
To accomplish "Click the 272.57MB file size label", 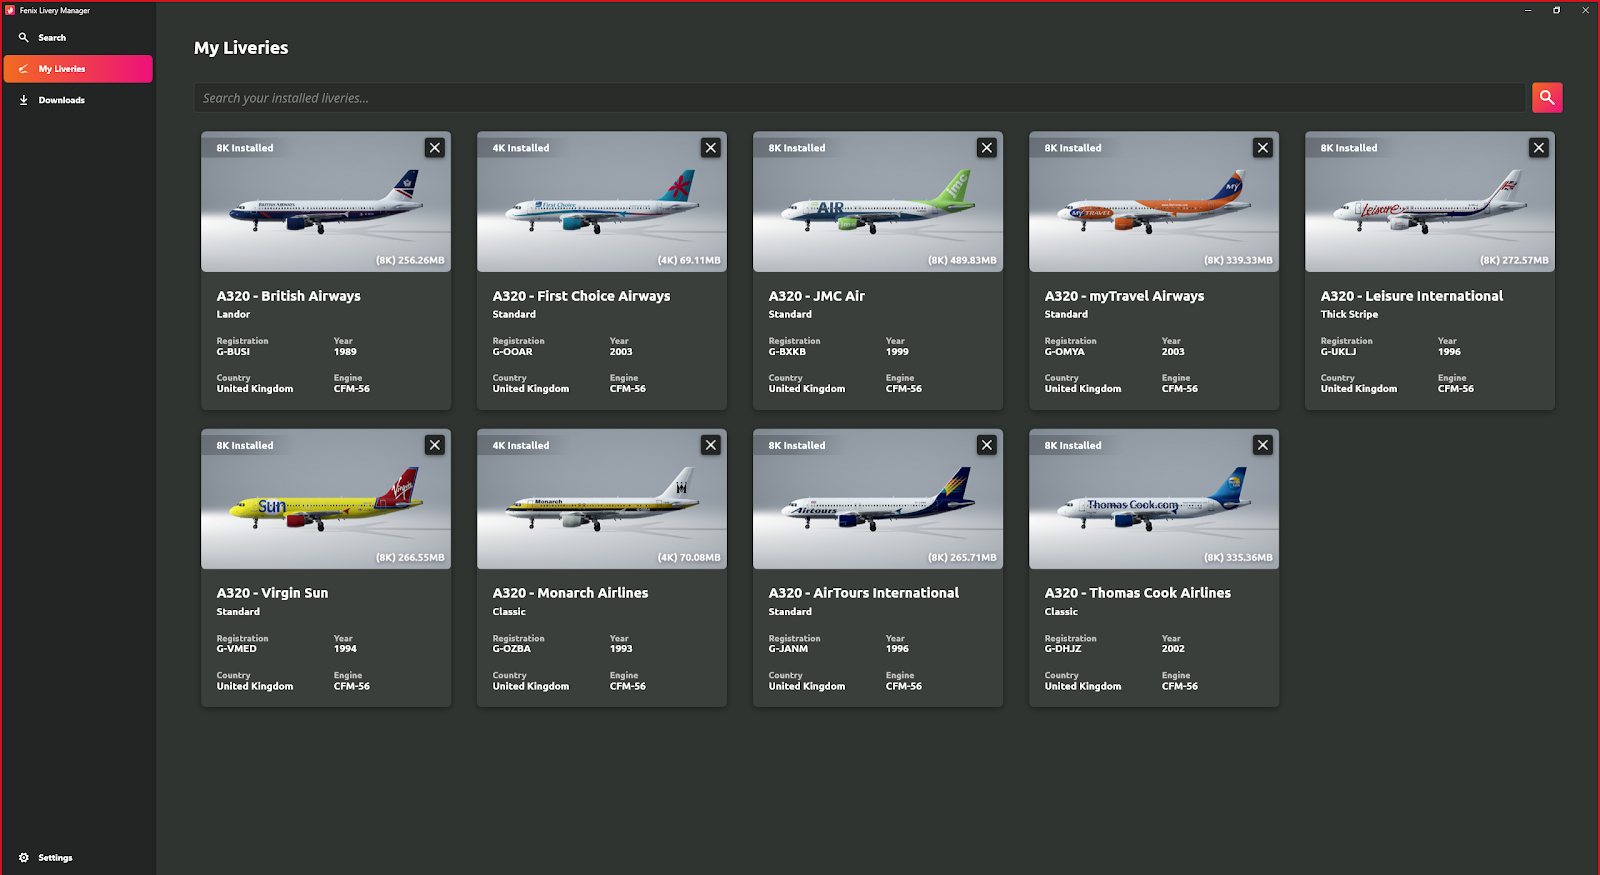I will pos(1514,260).
